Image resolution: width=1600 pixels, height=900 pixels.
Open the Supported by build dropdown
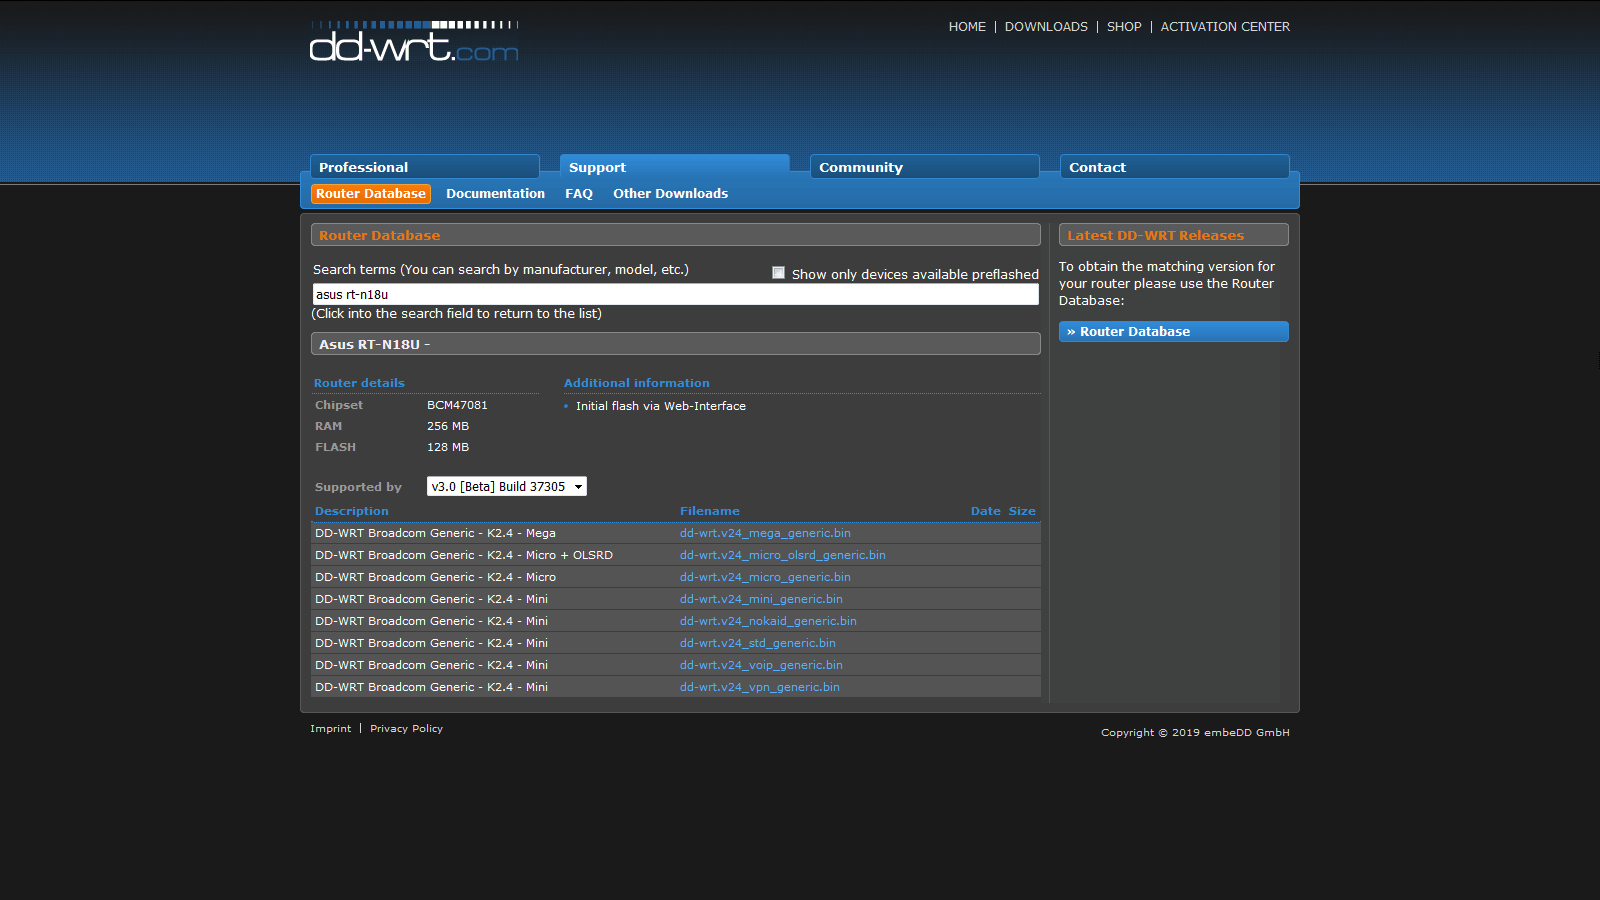507,487
